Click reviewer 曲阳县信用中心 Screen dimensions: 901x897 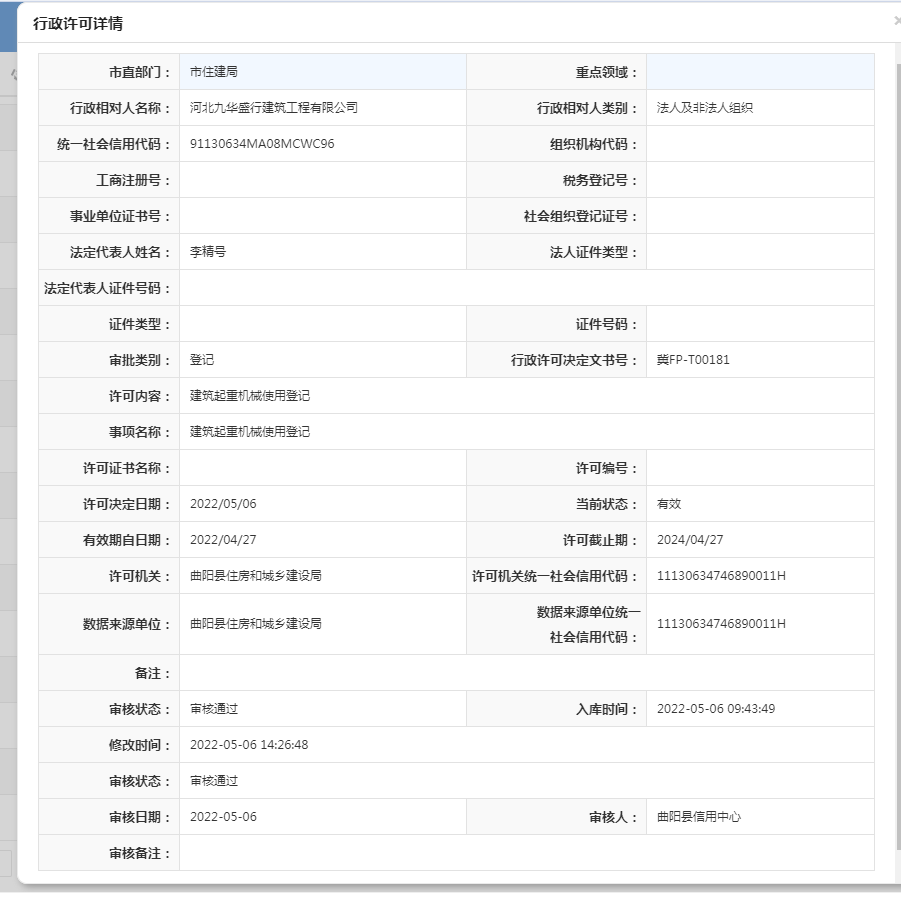pos(699,817)
